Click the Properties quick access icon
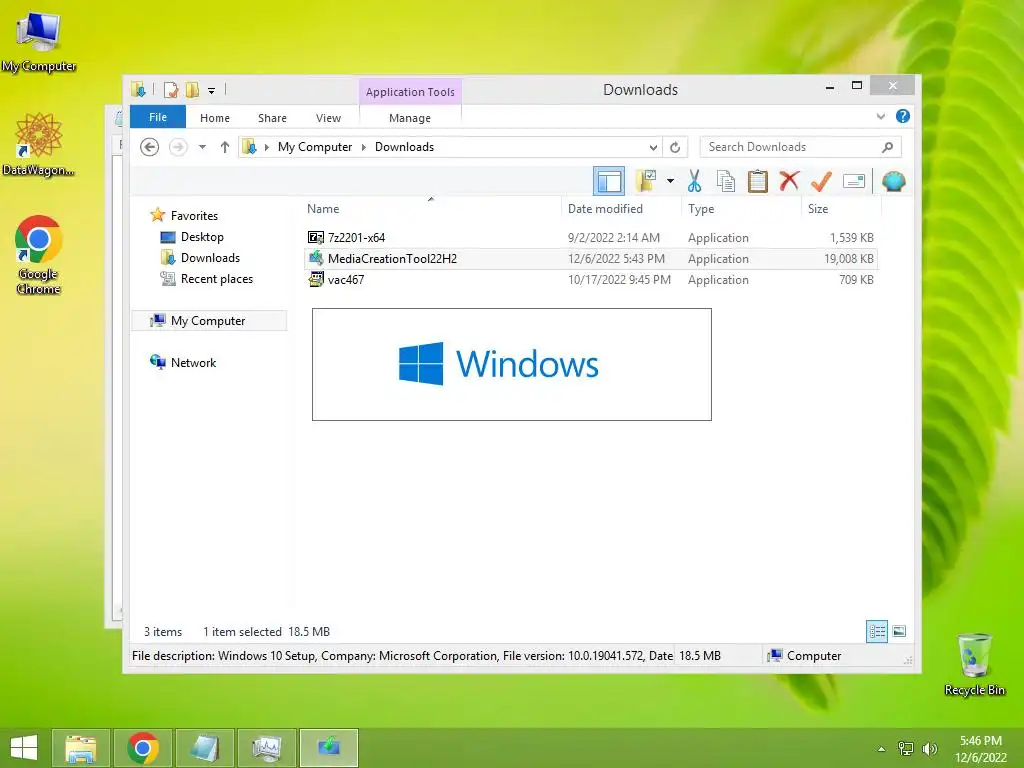The width and height of the screenshot is (1024, 768). tap(171, 89)
